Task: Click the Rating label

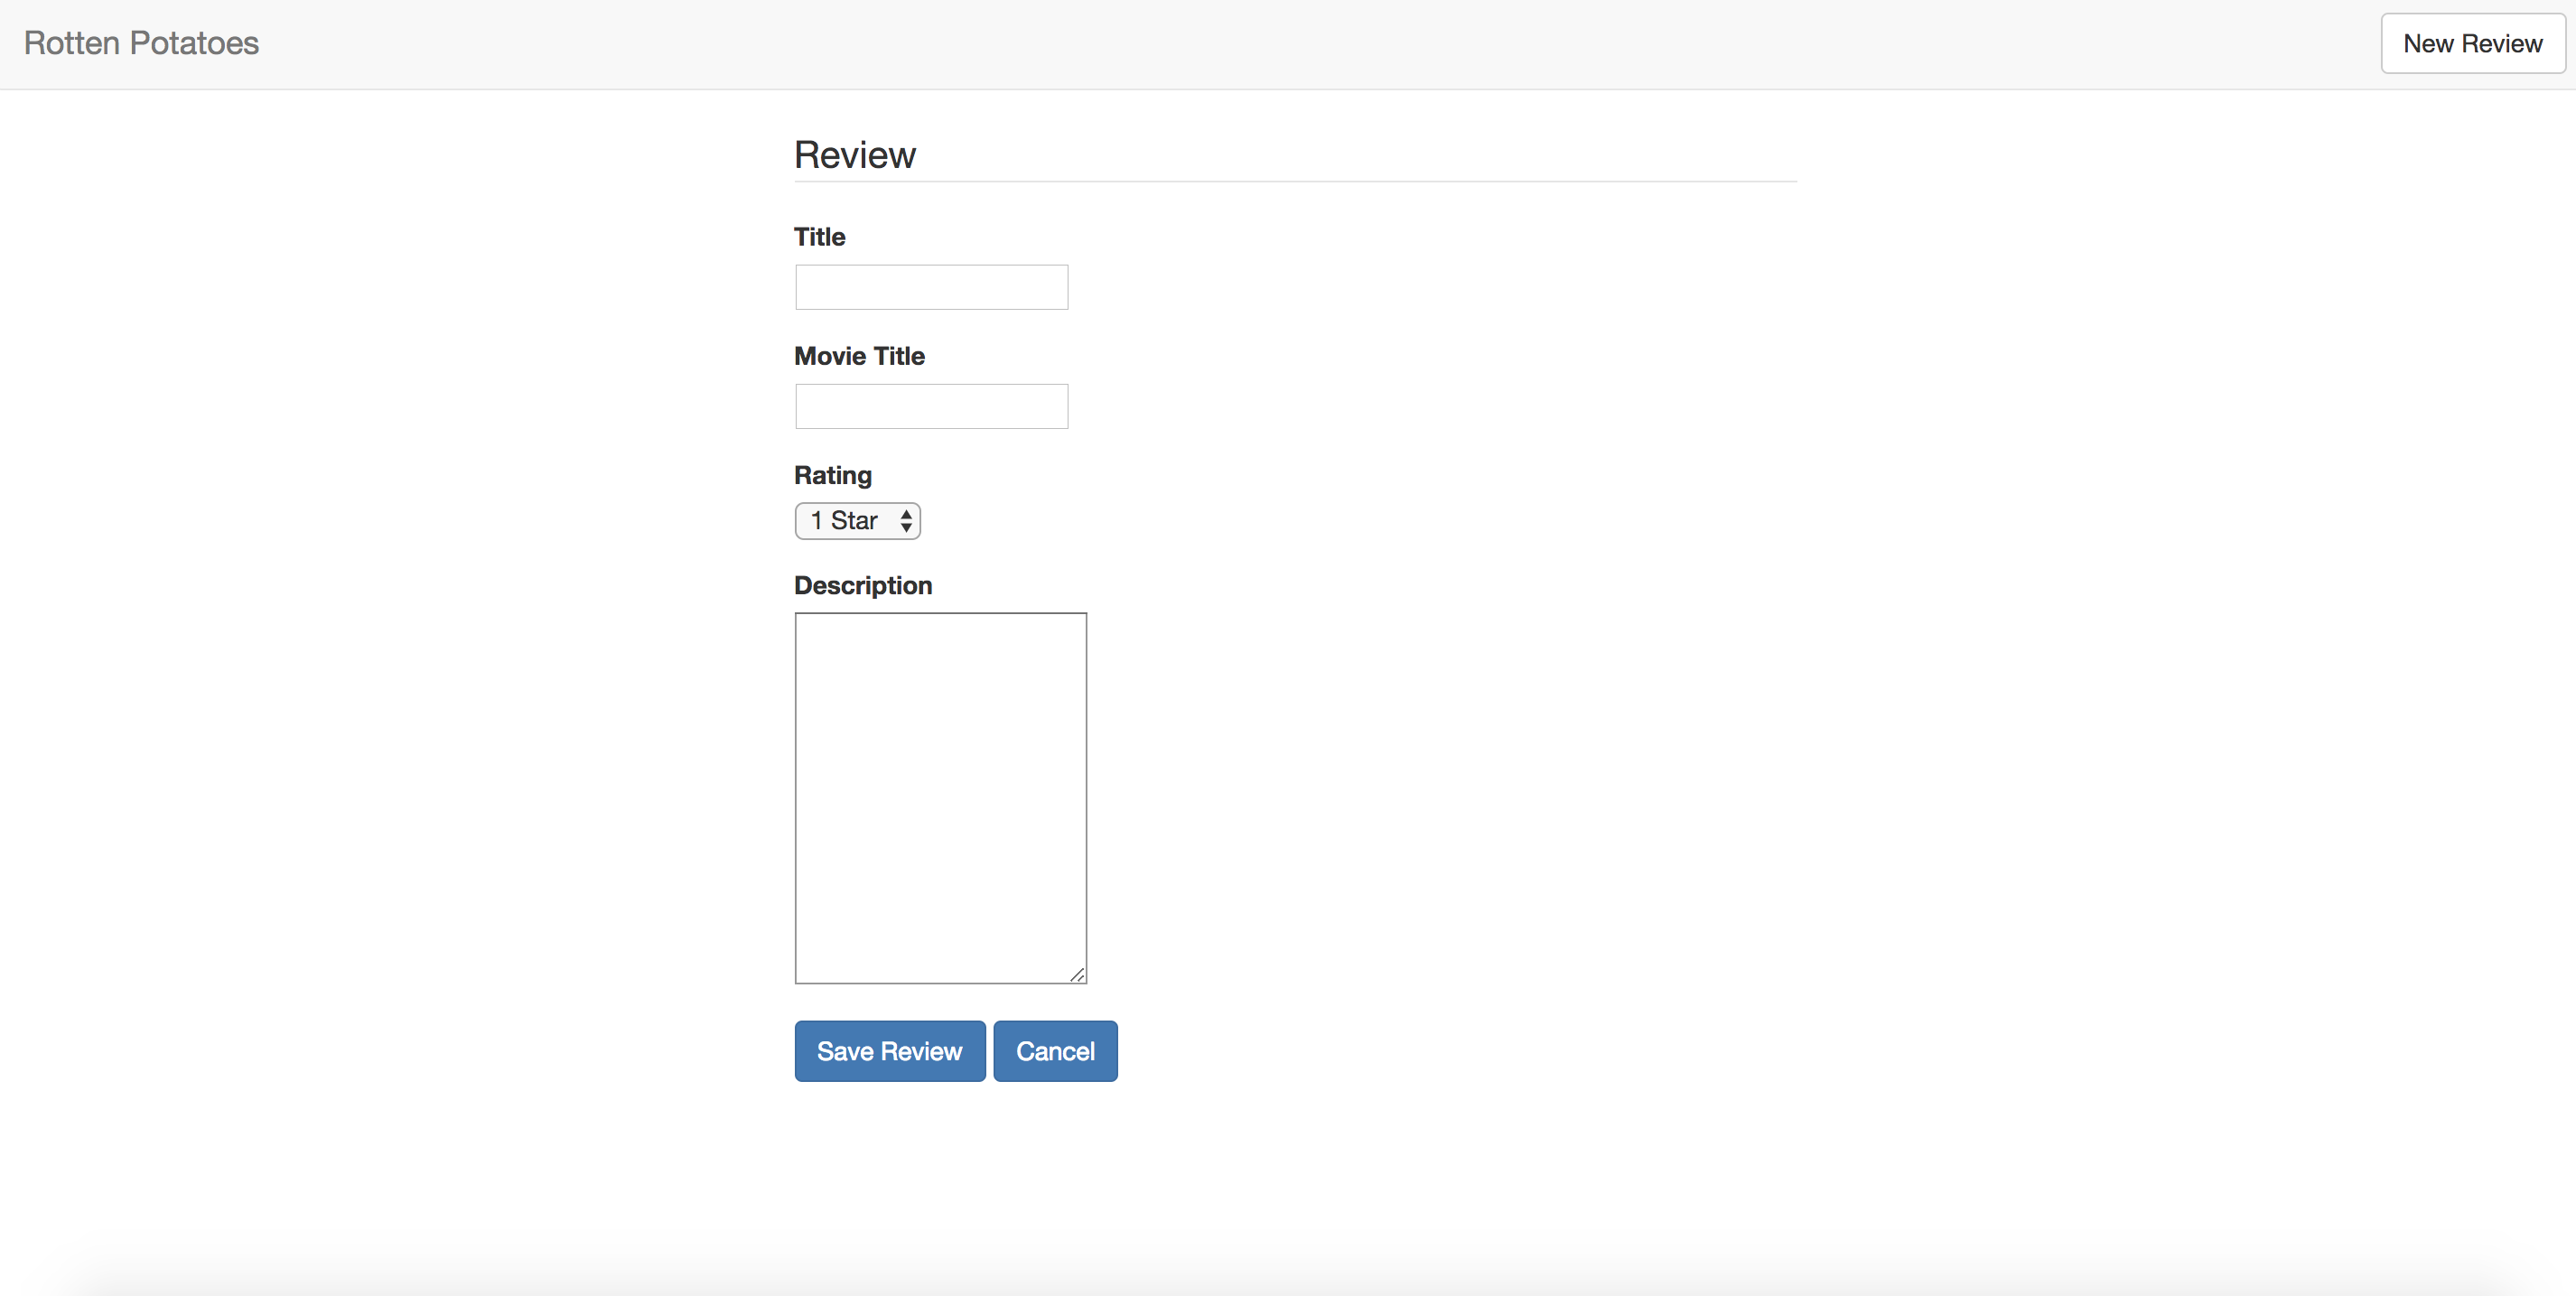Action: click(x=832, y=475)
